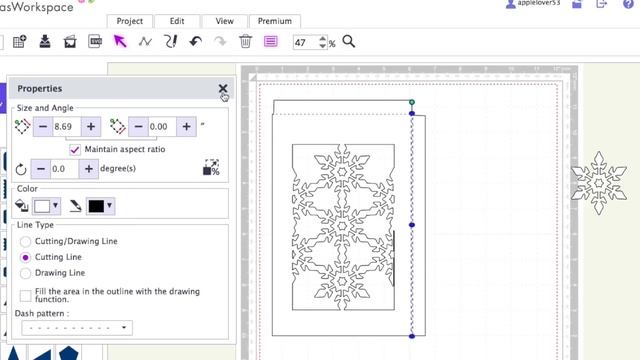The width and height of the screenshot is (640, 360).
Task: Toggle the properties panel list icon
Action: tap(271, 42)
